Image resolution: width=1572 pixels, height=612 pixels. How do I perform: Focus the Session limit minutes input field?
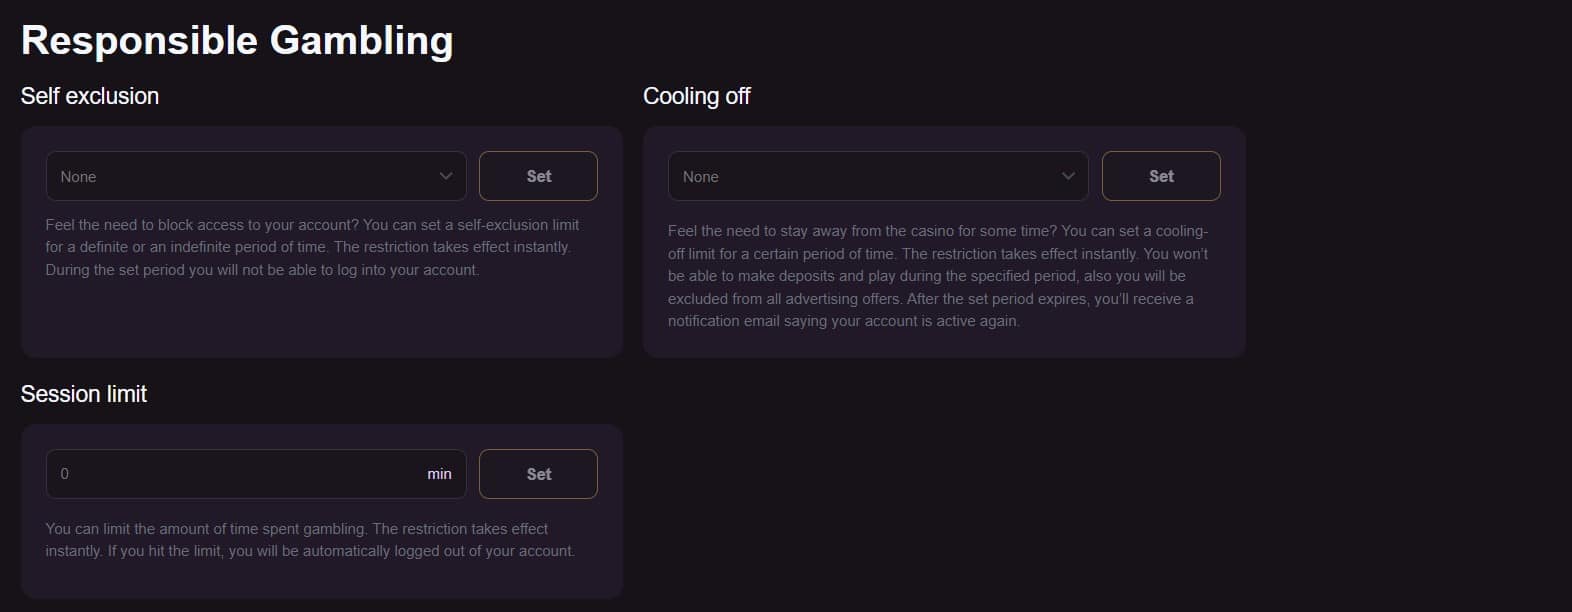tap(240, 474)
